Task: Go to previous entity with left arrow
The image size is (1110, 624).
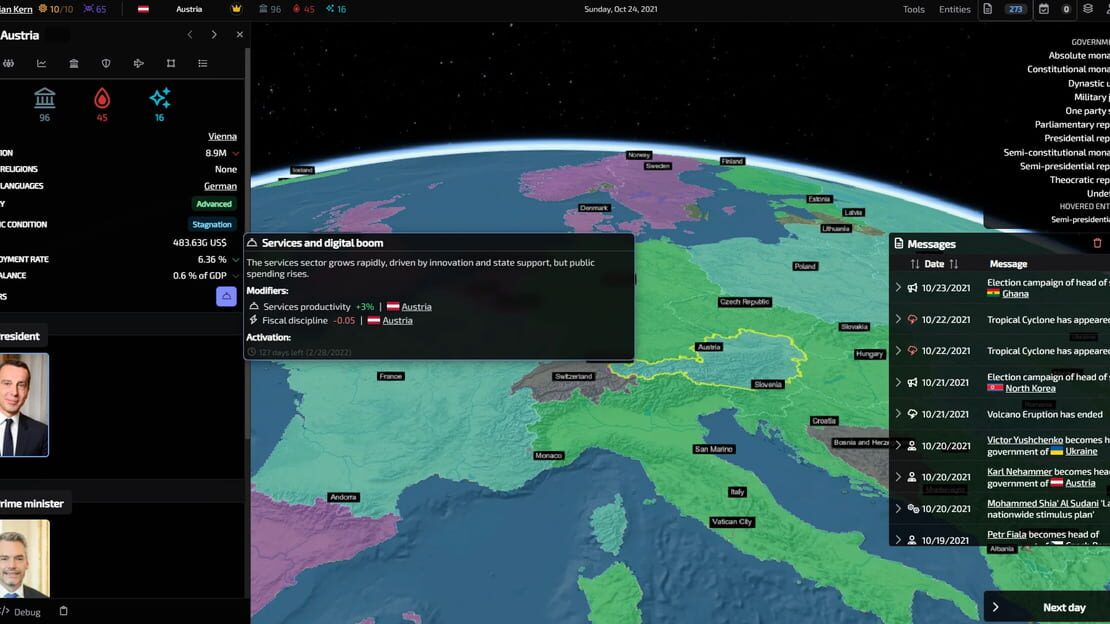Action: (x=190, y=35)
